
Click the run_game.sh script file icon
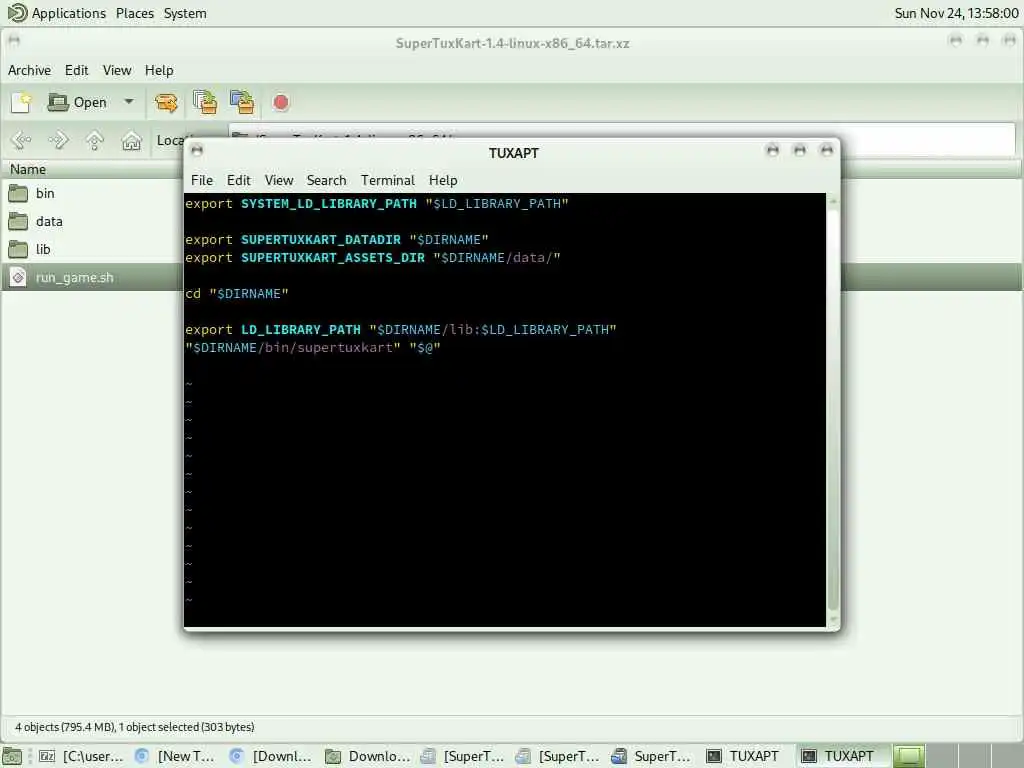tap(18, 278)
